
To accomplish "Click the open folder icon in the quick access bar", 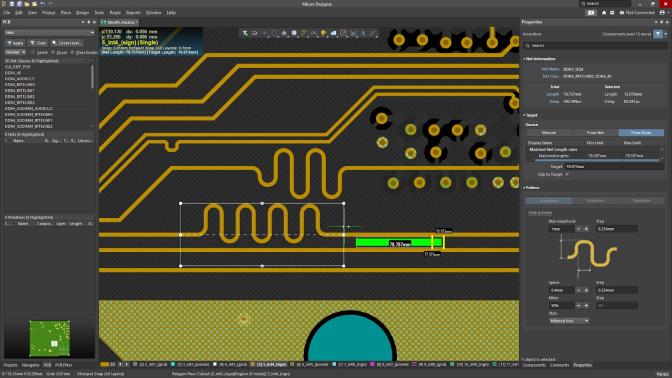I will click(27, 4).
